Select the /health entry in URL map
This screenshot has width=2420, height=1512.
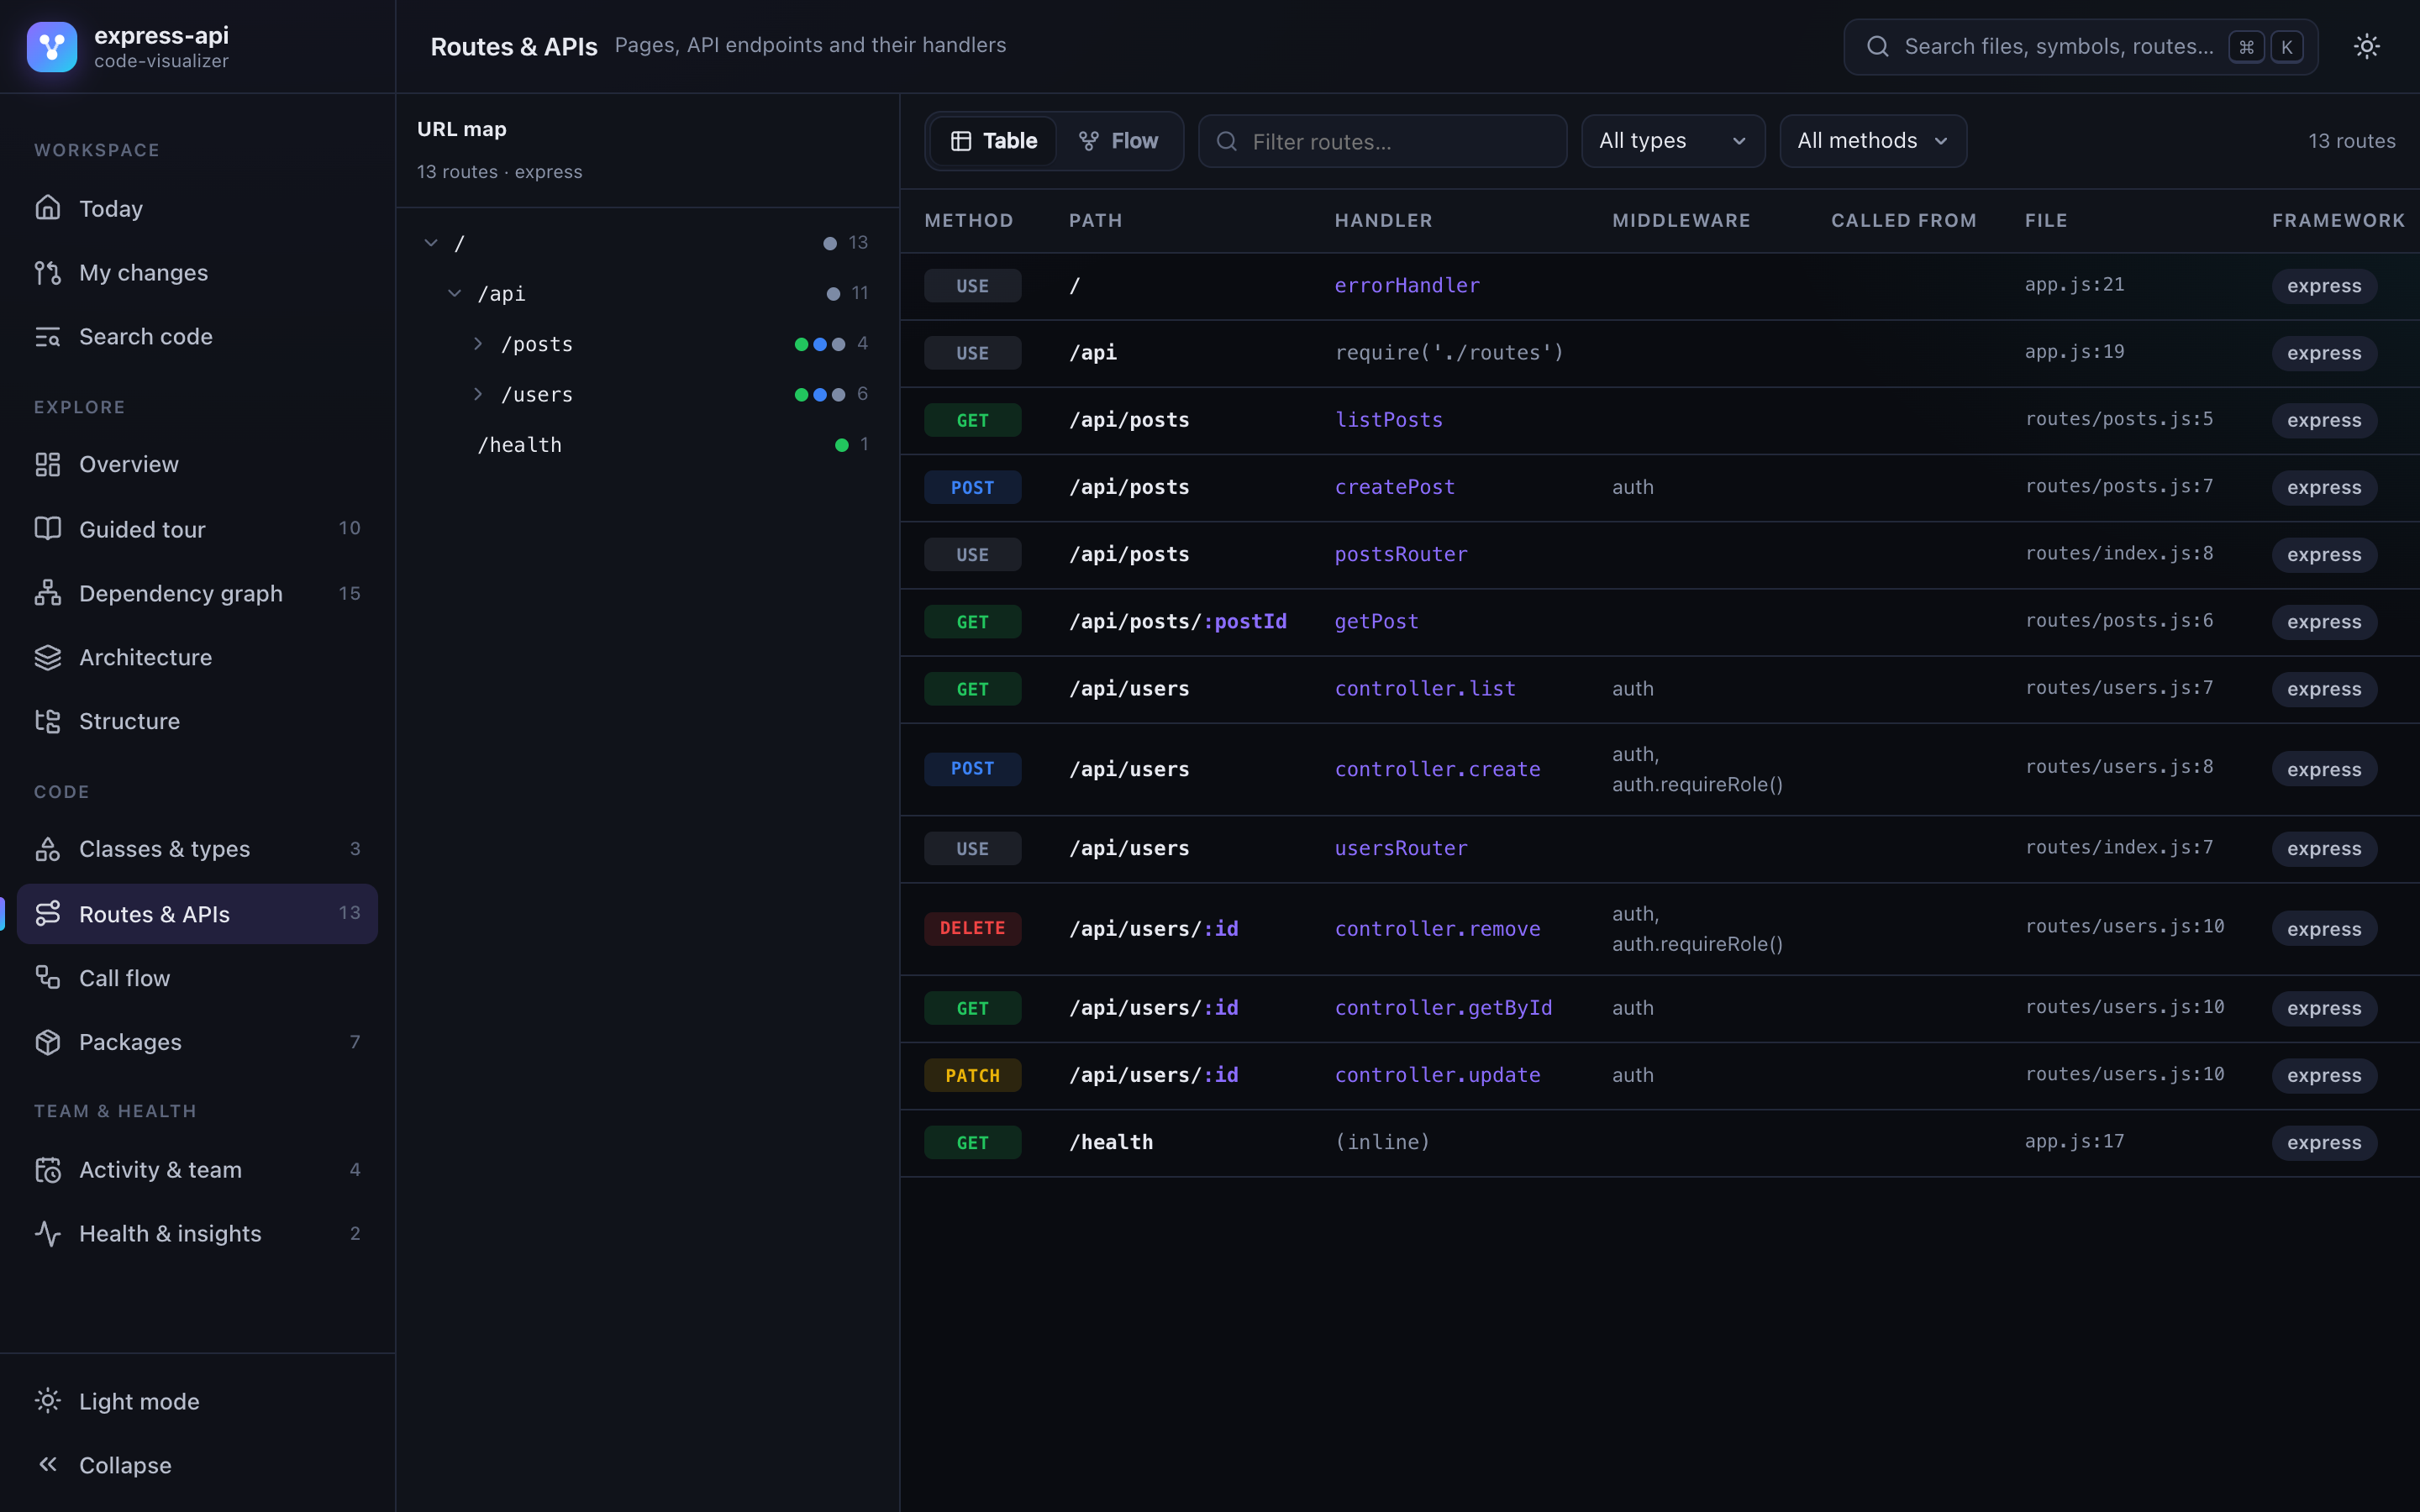point(647,445)
